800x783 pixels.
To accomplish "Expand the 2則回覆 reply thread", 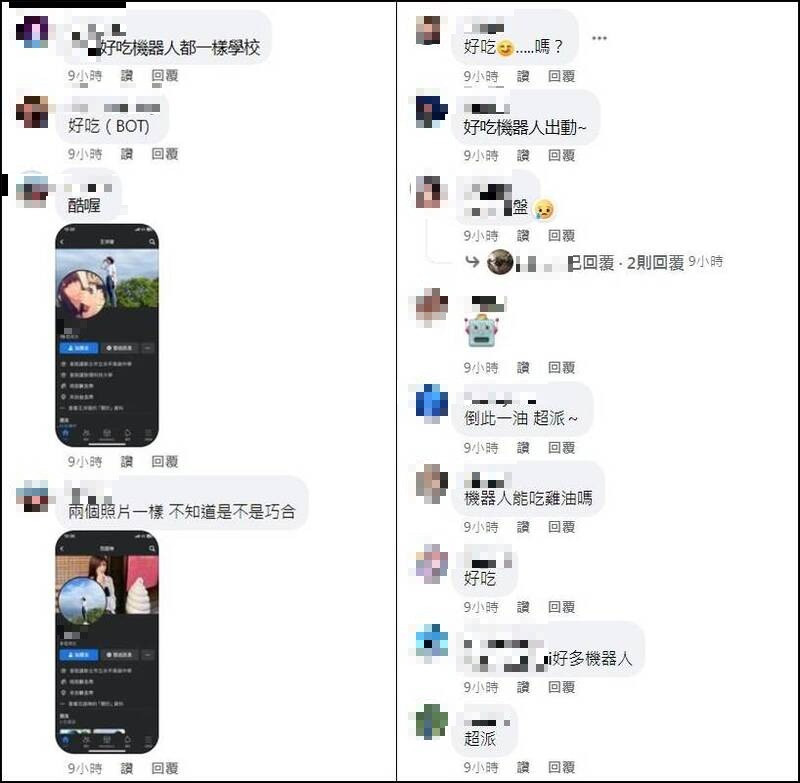I will click(x=655, y=263).
